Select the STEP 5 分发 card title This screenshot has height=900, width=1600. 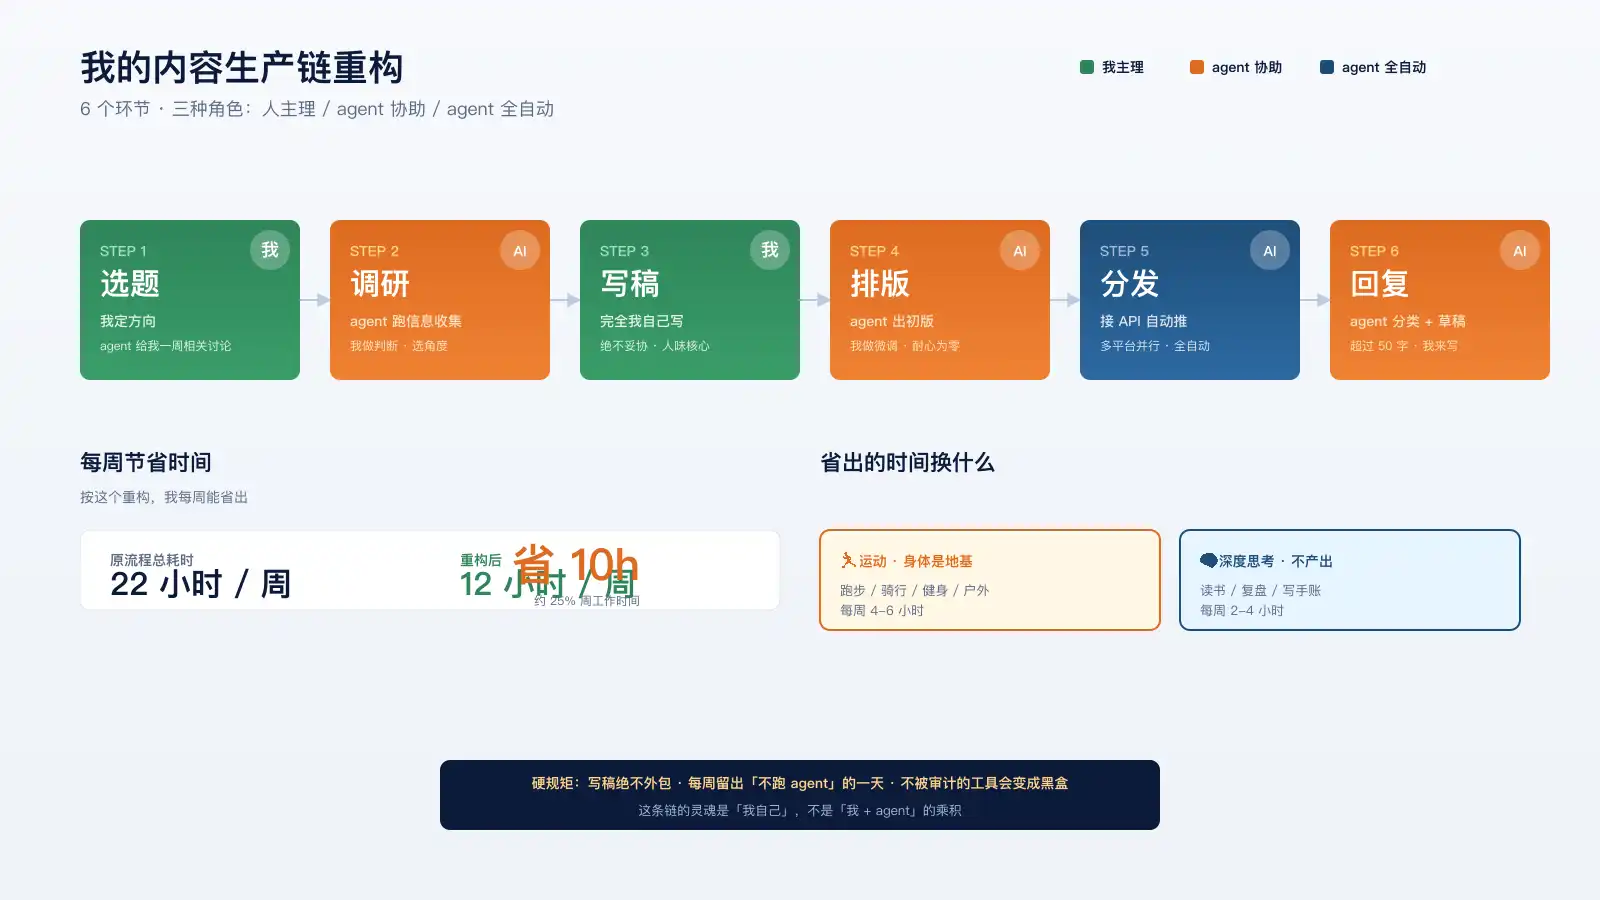[1130, 284]
